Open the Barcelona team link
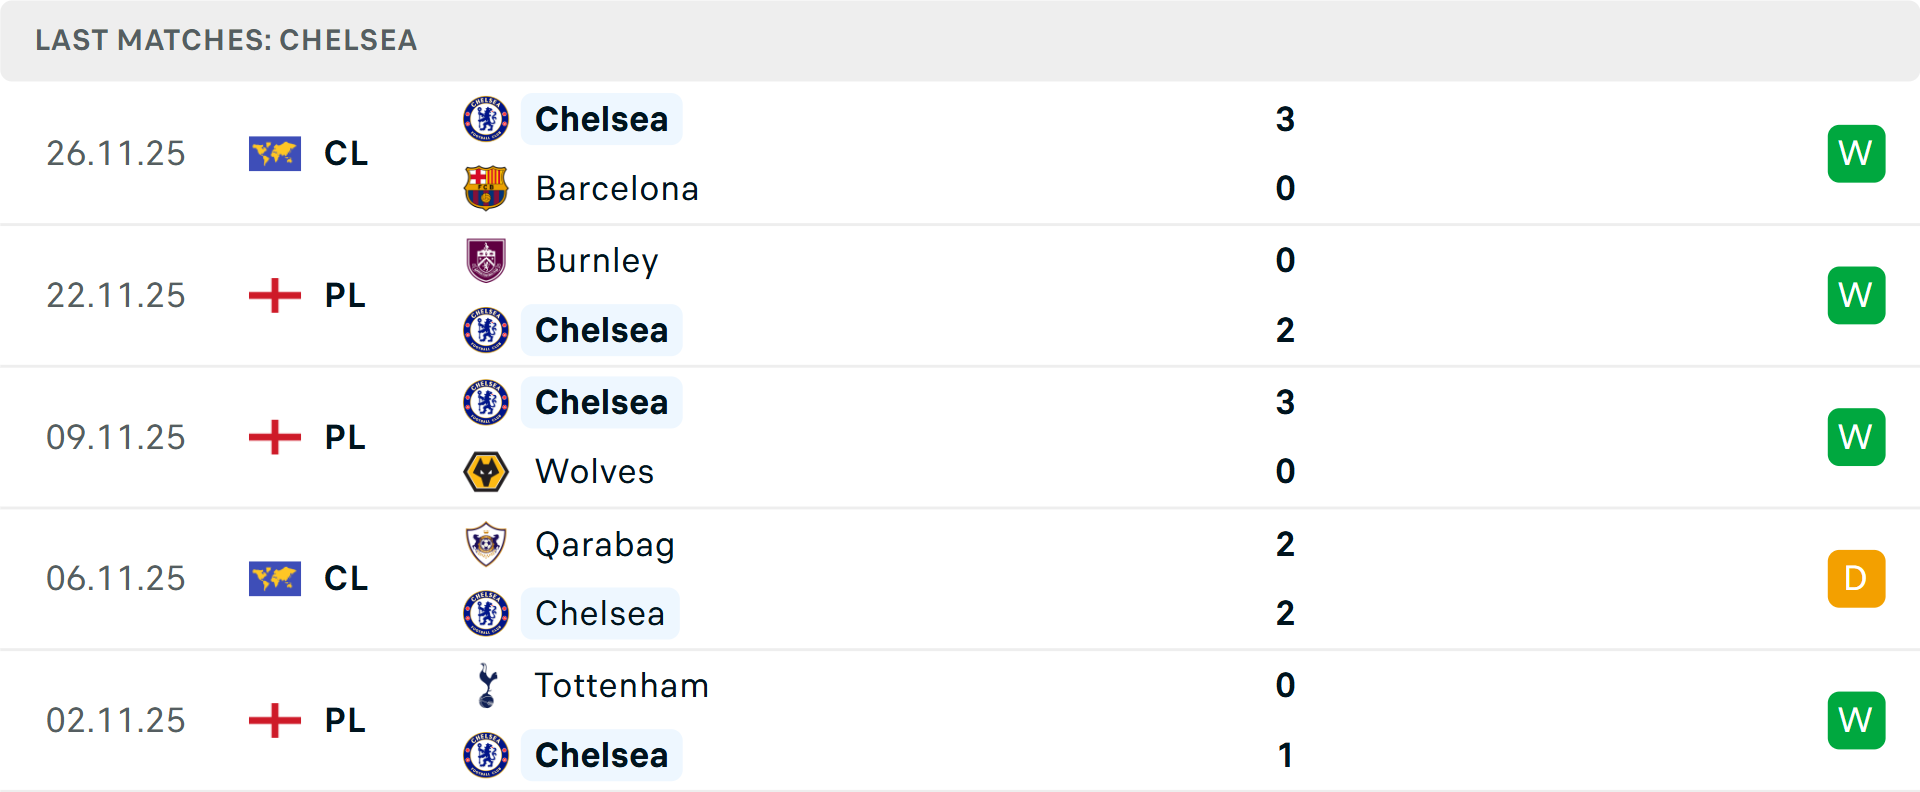The image size is (1920, 792). pyautogui.click(x=617, y=189)
